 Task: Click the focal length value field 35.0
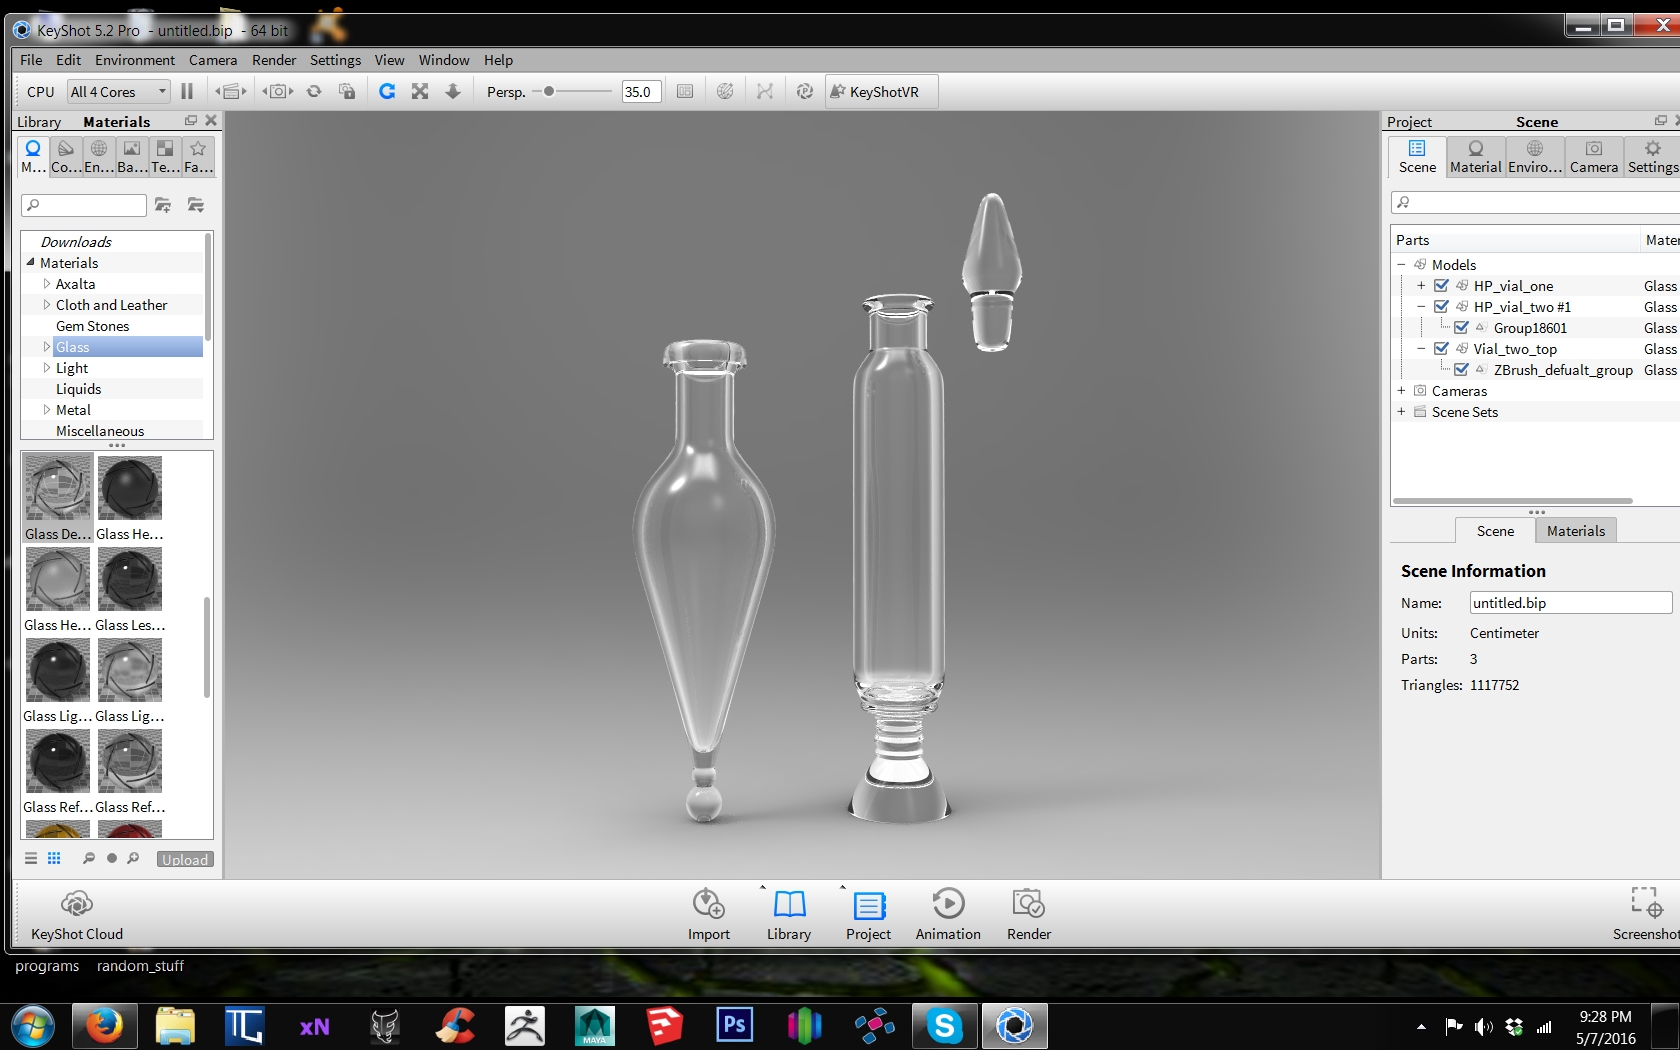[641, 92]
